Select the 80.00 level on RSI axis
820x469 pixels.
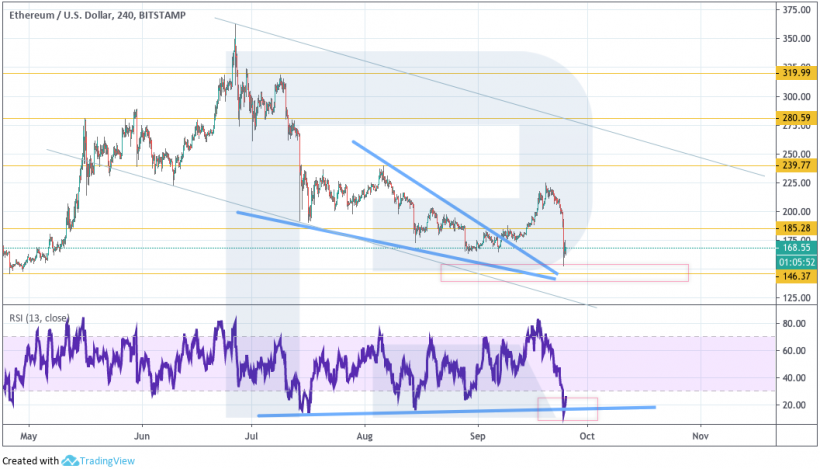796,324
